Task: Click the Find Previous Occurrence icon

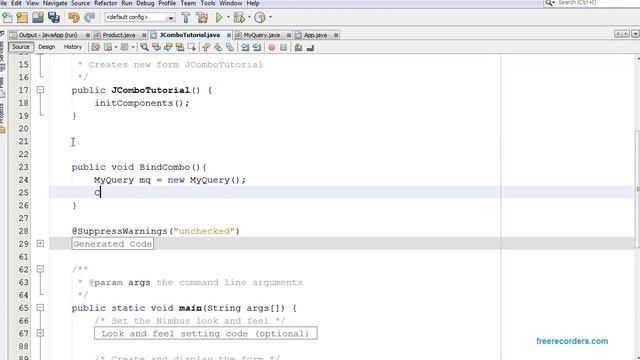Action: [x=156, y=47]
